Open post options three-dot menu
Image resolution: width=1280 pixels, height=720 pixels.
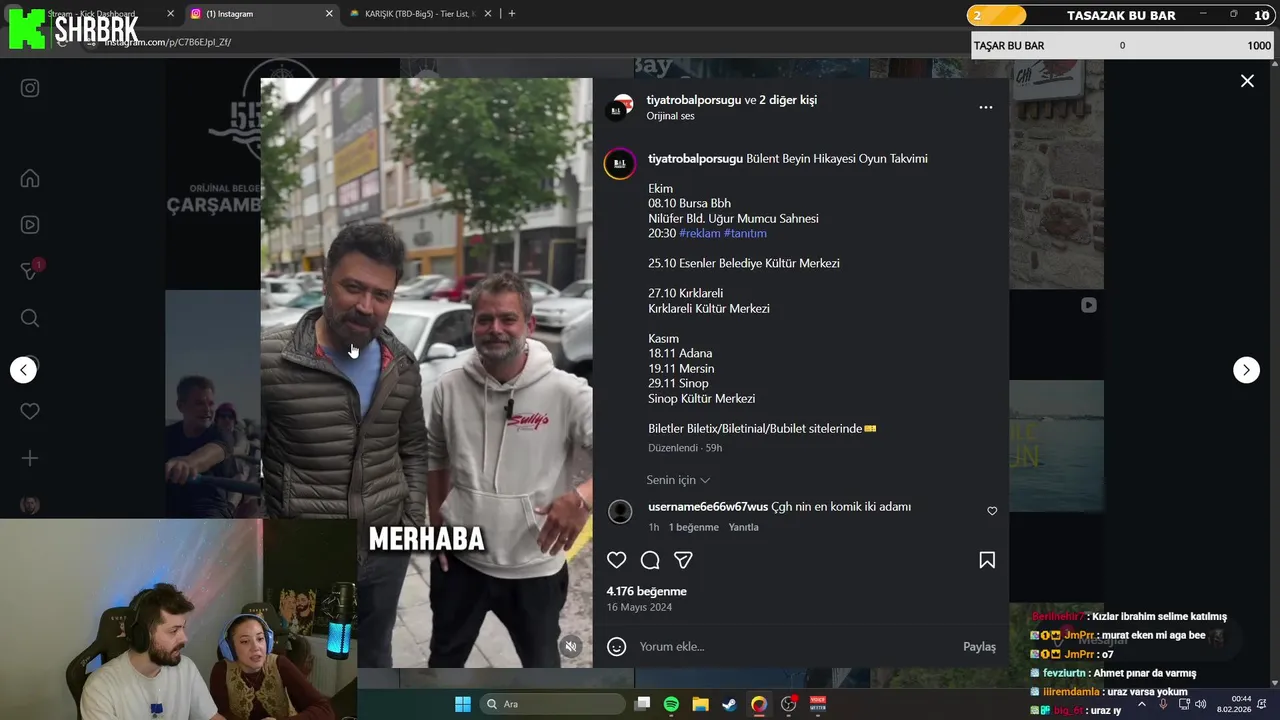click(x=986, y=107)
